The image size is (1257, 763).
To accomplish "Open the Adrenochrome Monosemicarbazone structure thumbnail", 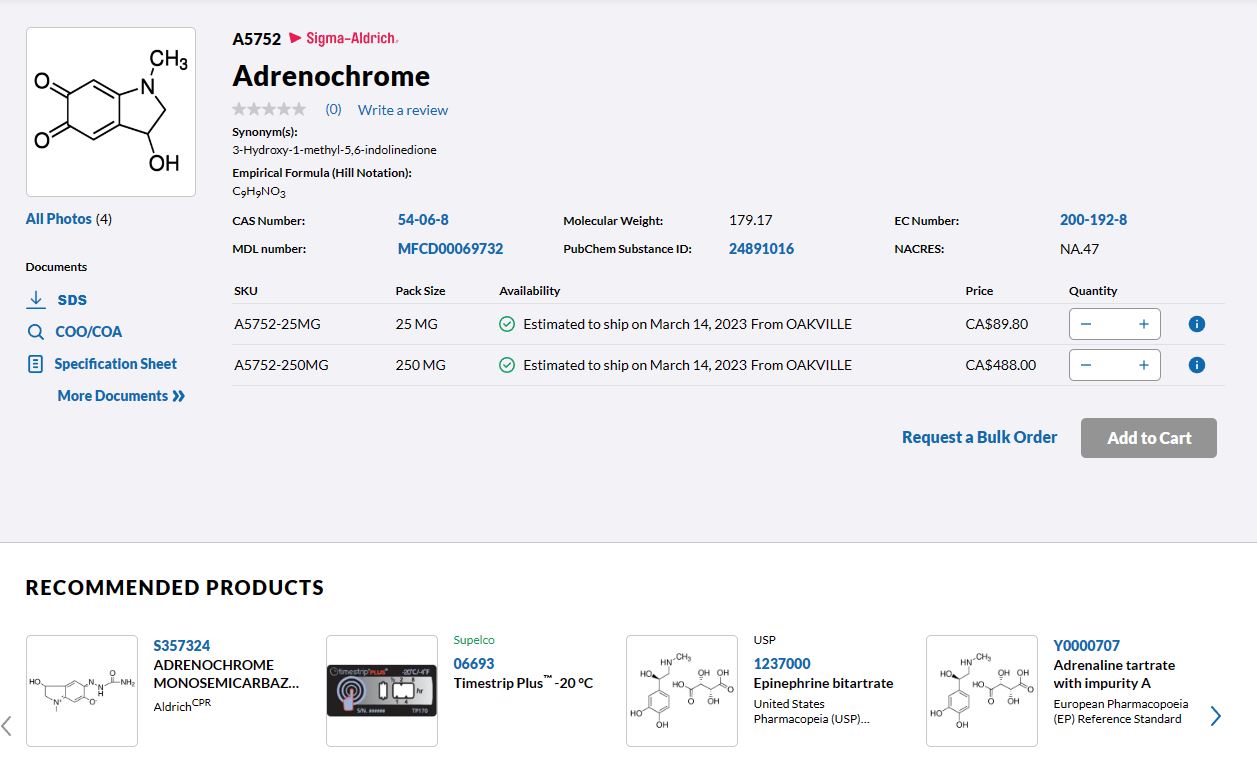I will tap(82, 690).
